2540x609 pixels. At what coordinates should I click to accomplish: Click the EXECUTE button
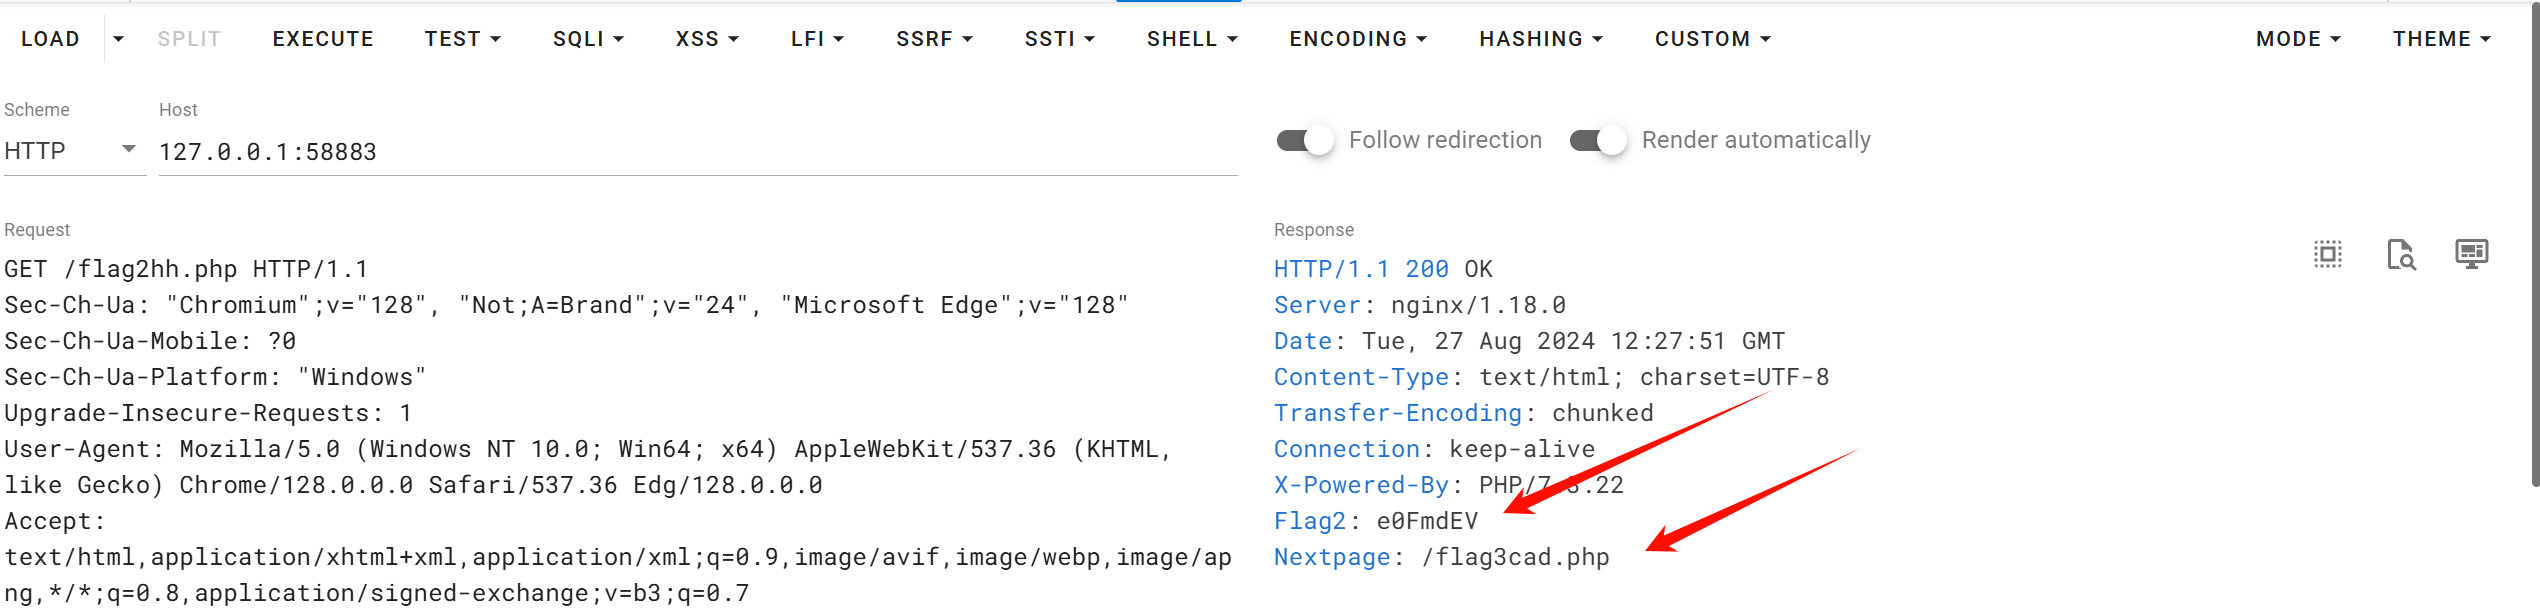click(322, 38)
